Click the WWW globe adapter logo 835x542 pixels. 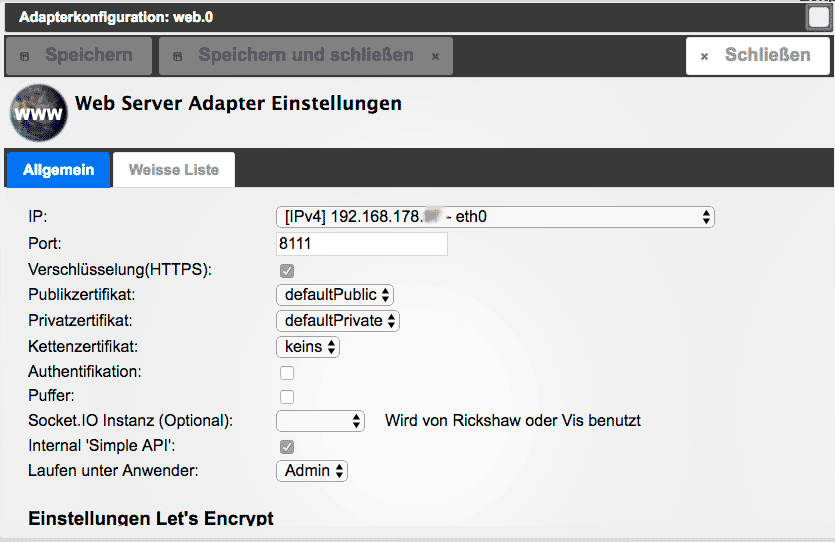(x=39, y=114)
